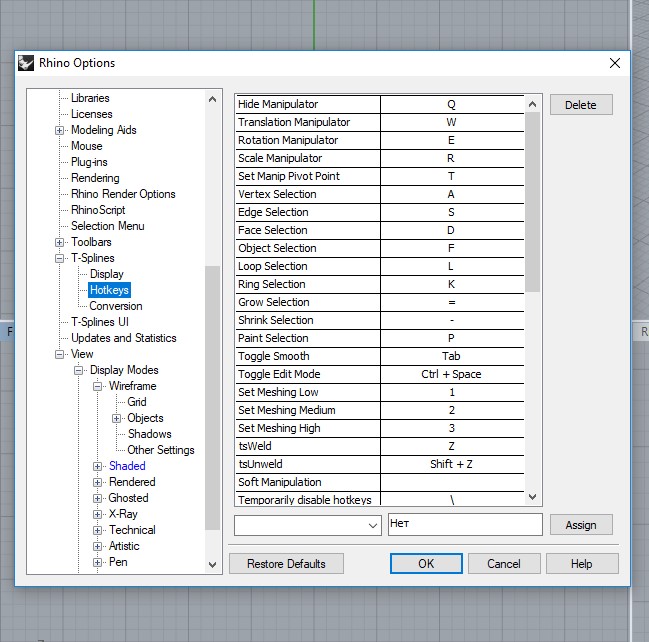
Task: Click Restore Defaults button
Action: [286, 564]
